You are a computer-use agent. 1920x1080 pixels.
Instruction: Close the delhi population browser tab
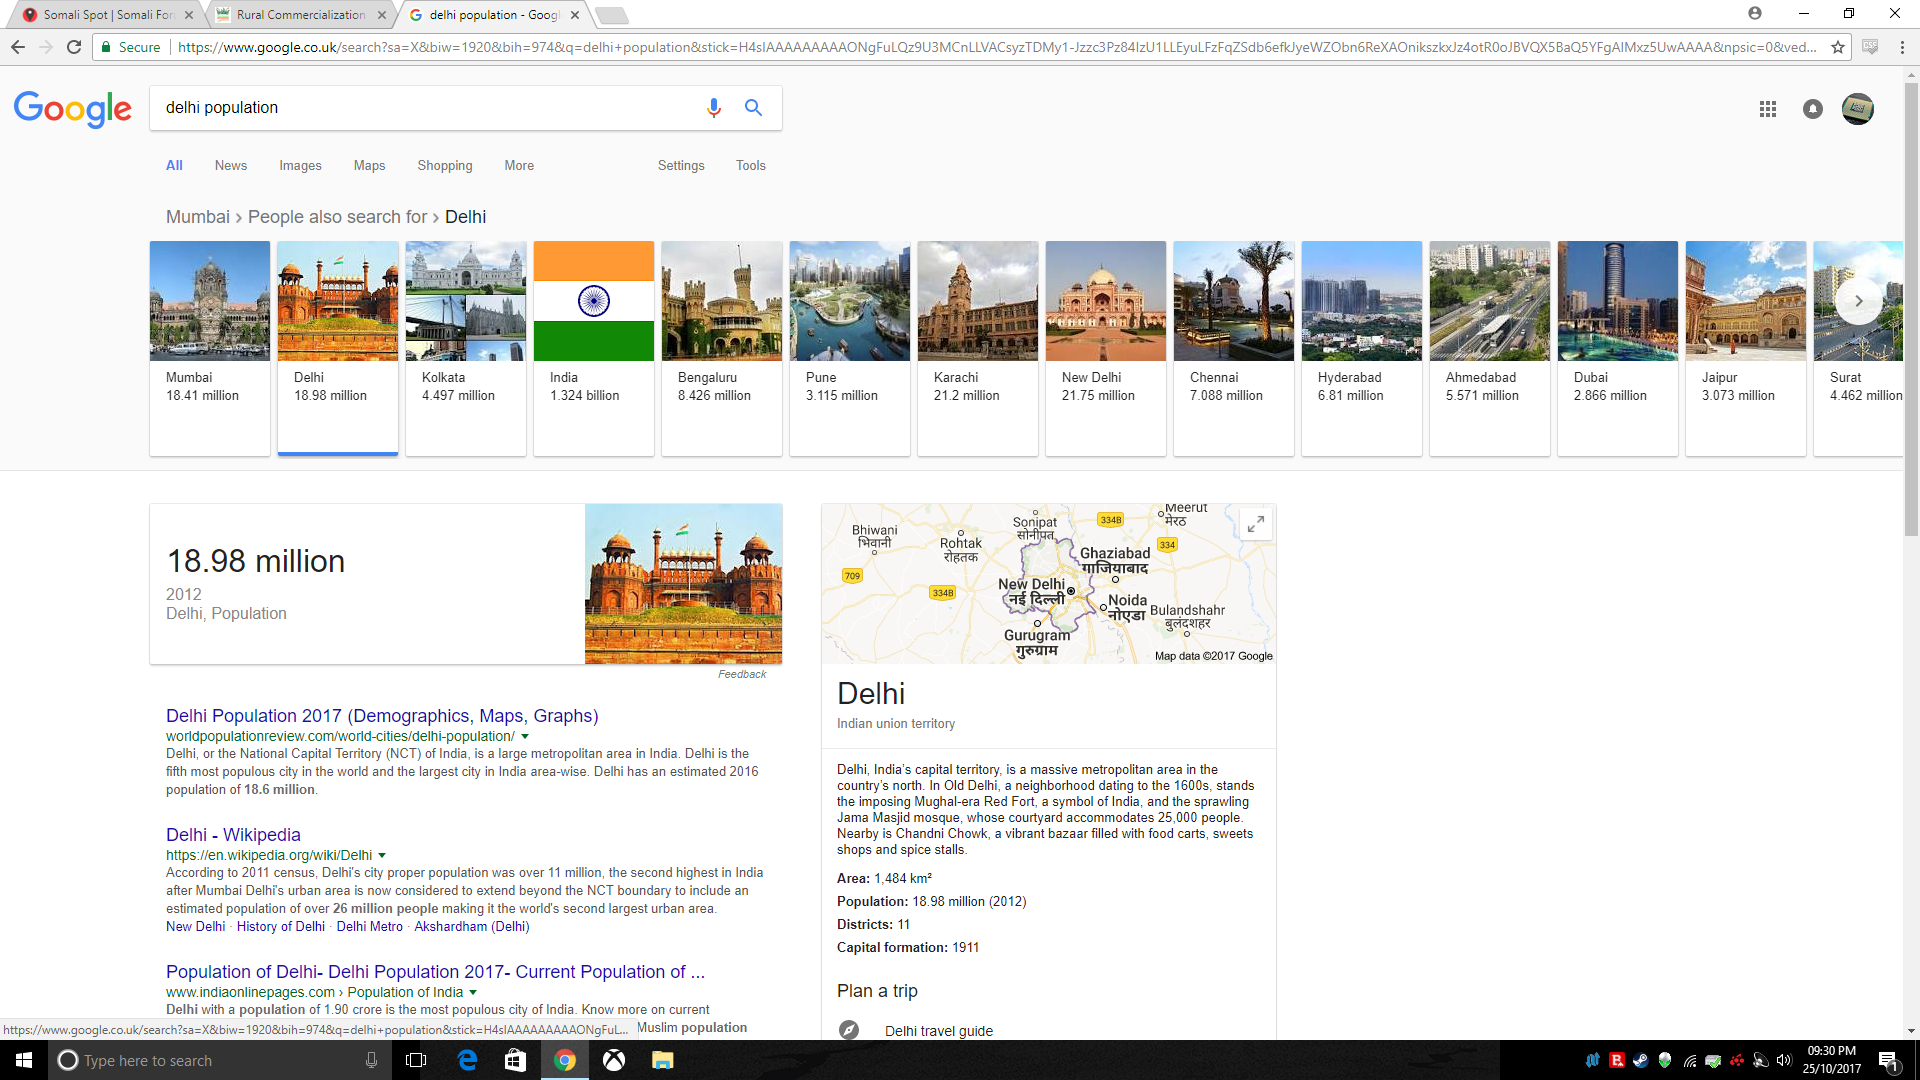575,15
